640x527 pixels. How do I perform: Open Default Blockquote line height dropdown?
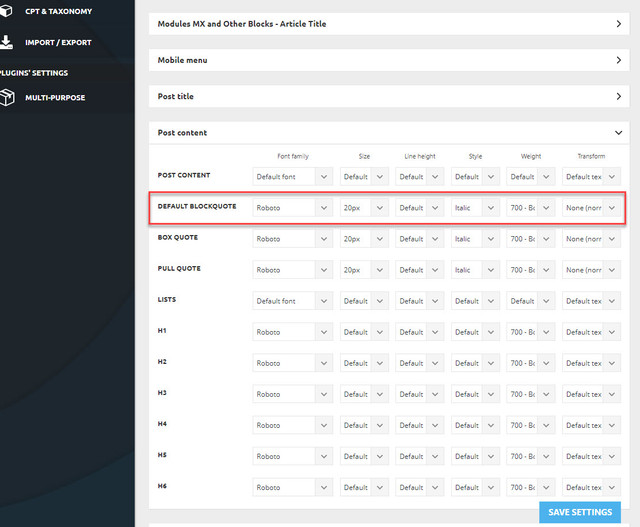point(420,208)
